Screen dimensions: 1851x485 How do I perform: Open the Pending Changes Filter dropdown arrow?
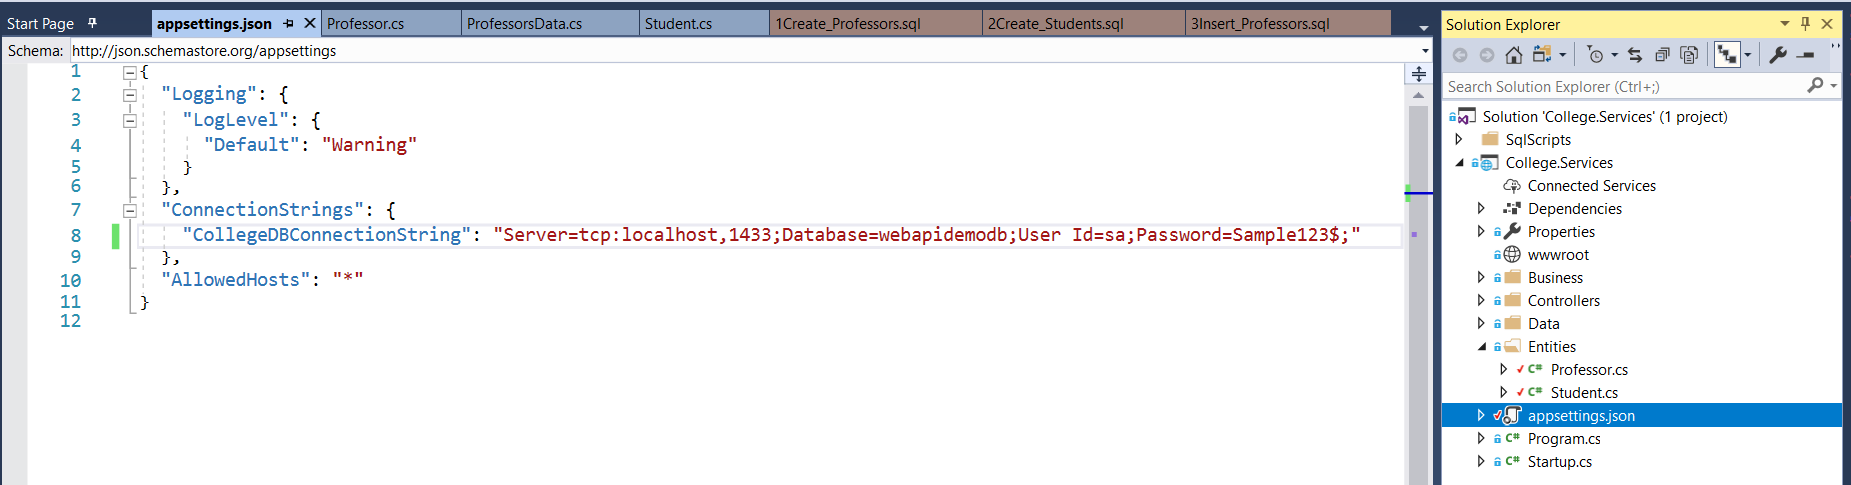coord(1614,56)
